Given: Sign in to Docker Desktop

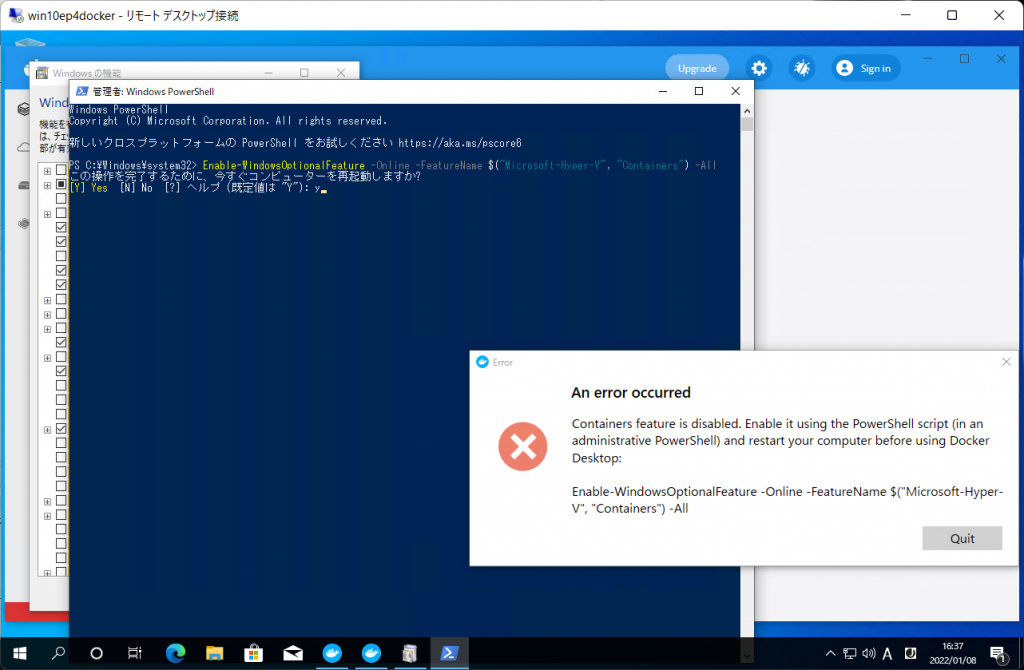Looking at the screenshot, I should pos(865,68).
